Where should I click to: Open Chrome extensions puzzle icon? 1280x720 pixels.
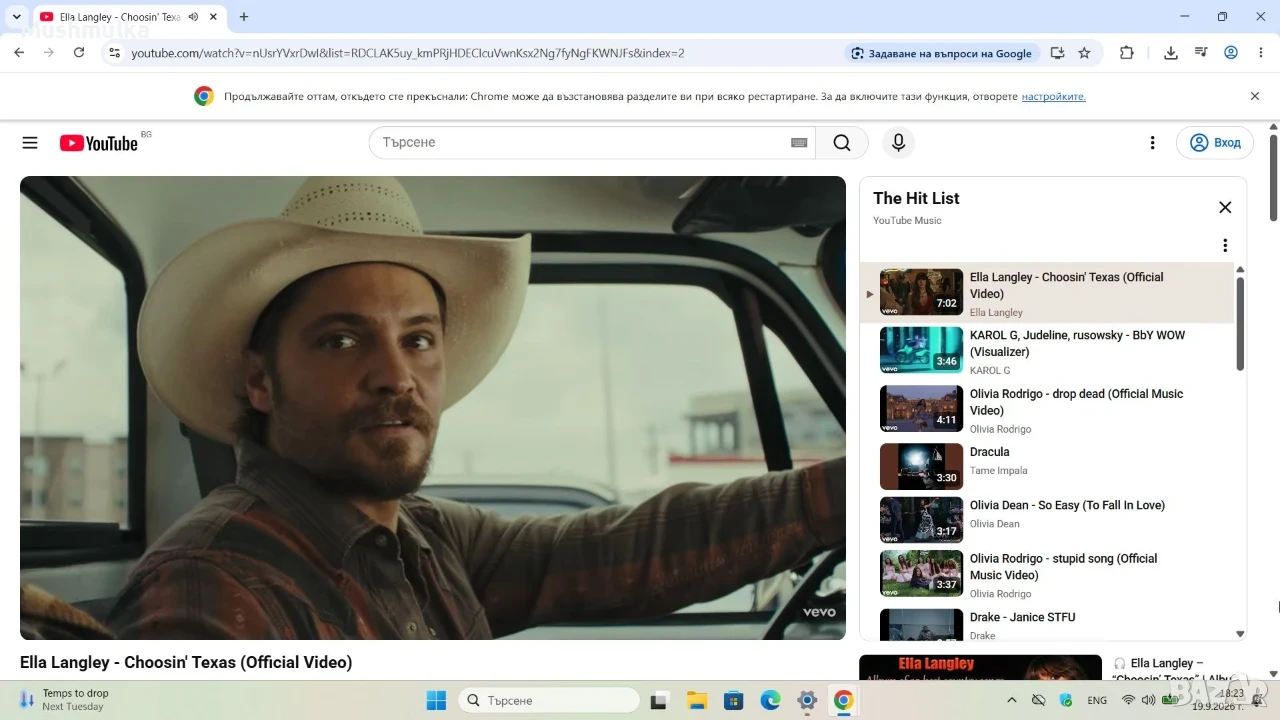(1127, 53)
